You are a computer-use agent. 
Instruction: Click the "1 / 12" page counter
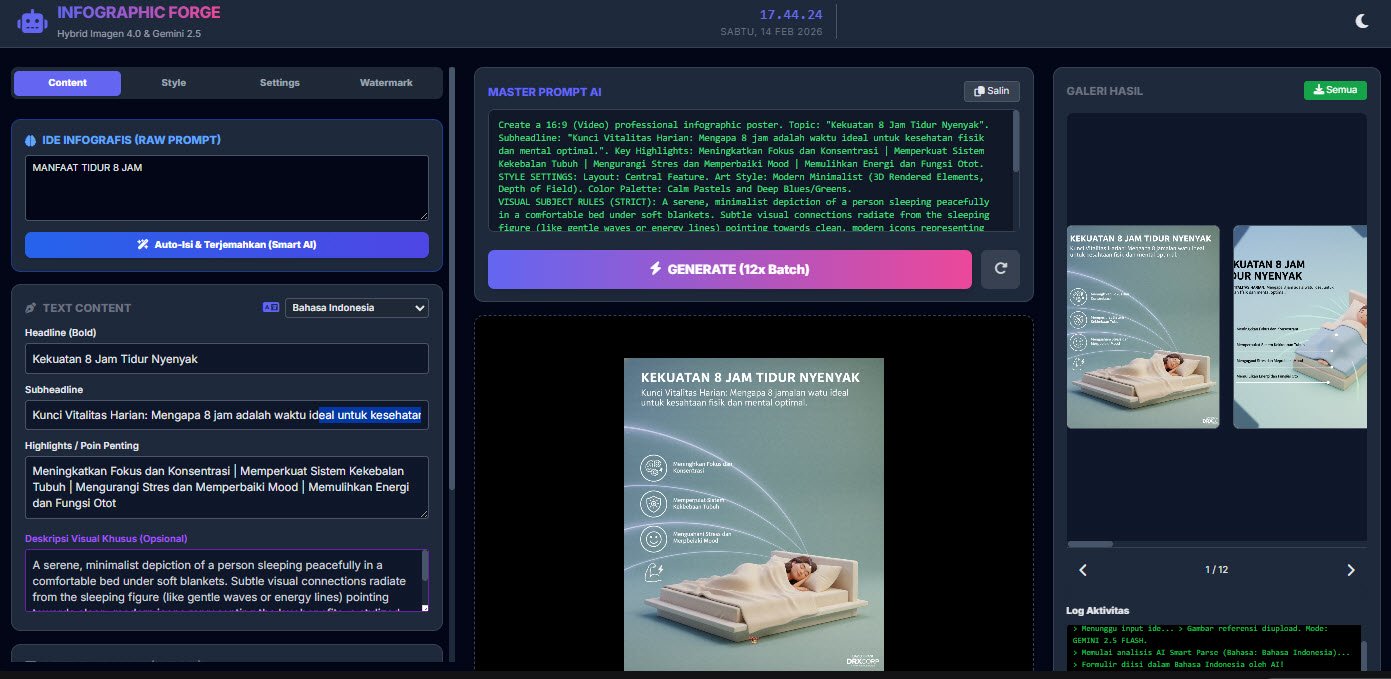point(1216,570)
